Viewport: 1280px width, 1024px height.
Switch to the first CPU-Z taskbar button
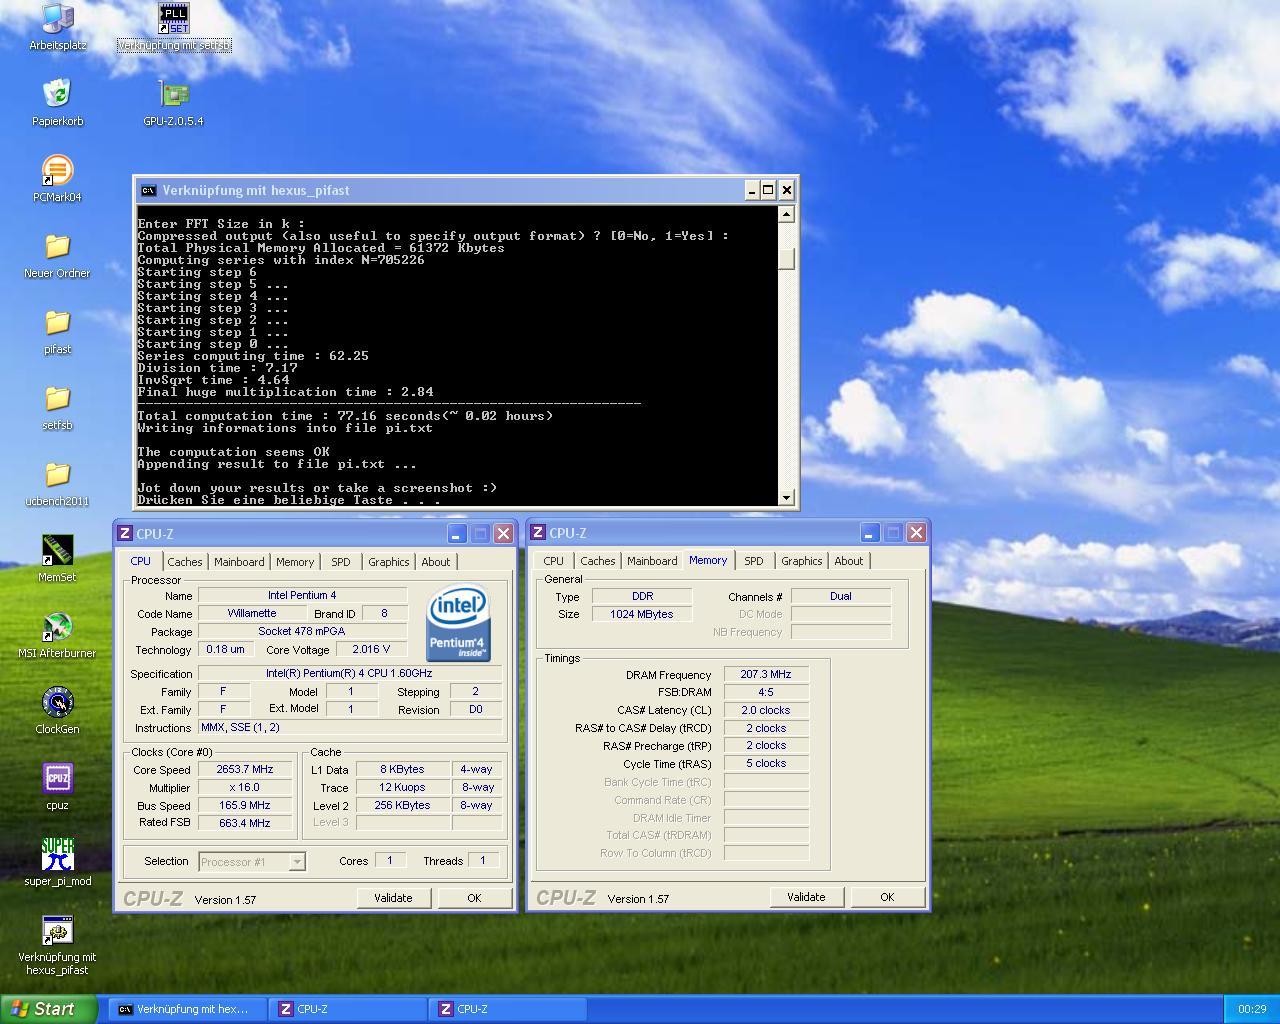pyautogui.click(x=346, y=1009)
